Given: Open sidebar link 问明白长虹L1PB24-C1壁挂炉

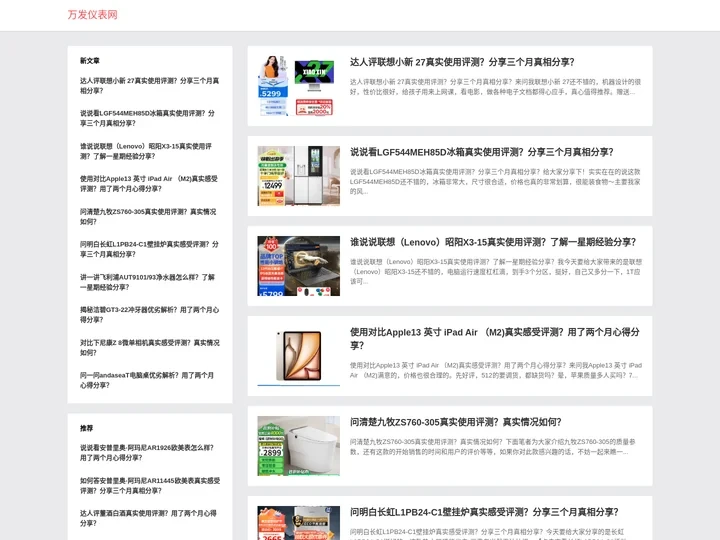Looking at the screenshot, I should (x=149, y=249).
